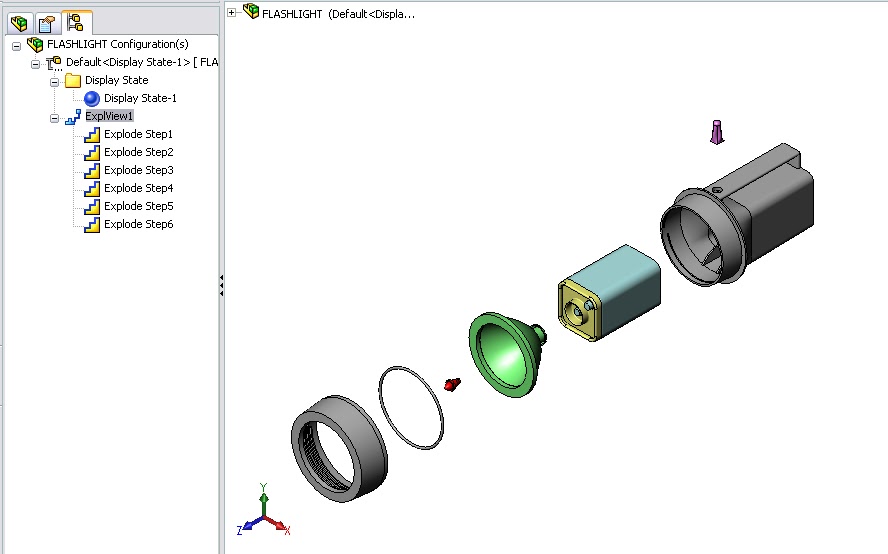Collapse the Default<Display State-1> configuration node
Image resolution: width=888 pixels, height=554 pixels.
(x=35, y=64)
